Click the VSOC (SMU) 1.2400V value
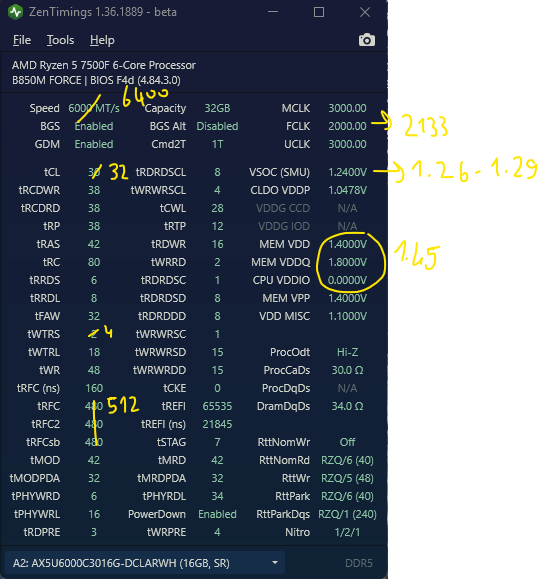The image size is (538, 579). point(347,172)
